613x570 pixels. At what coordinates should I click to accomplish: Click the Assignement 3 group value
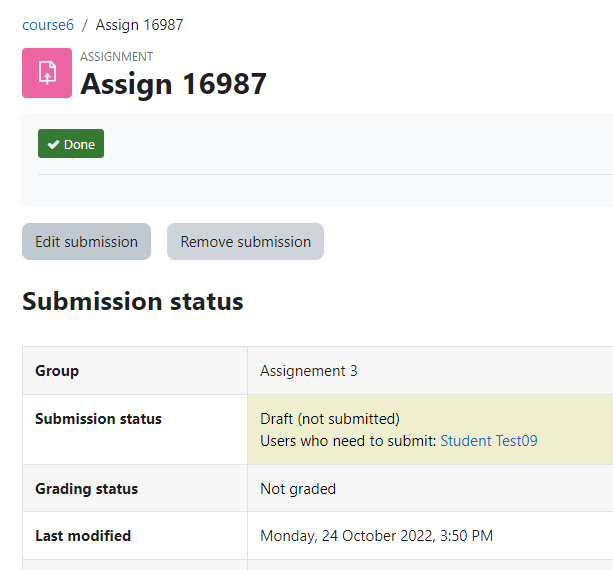(x=309, y=371)
